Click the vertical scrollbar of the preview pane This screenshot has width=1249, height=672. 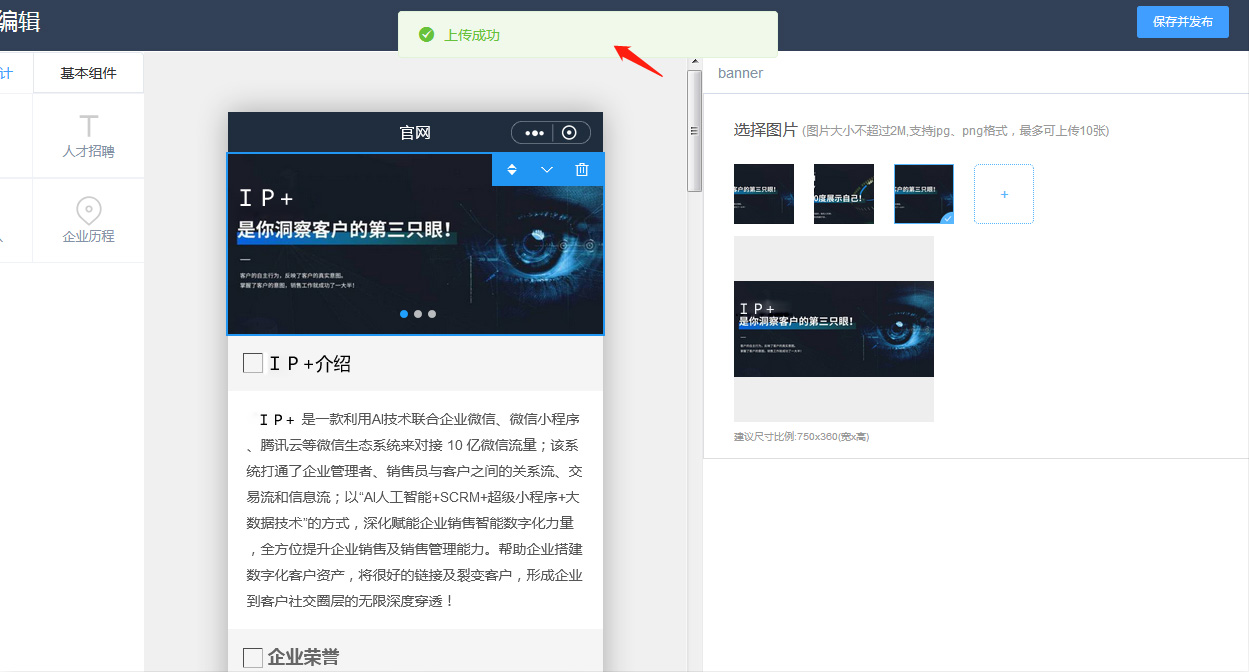[x=694, y=130]
